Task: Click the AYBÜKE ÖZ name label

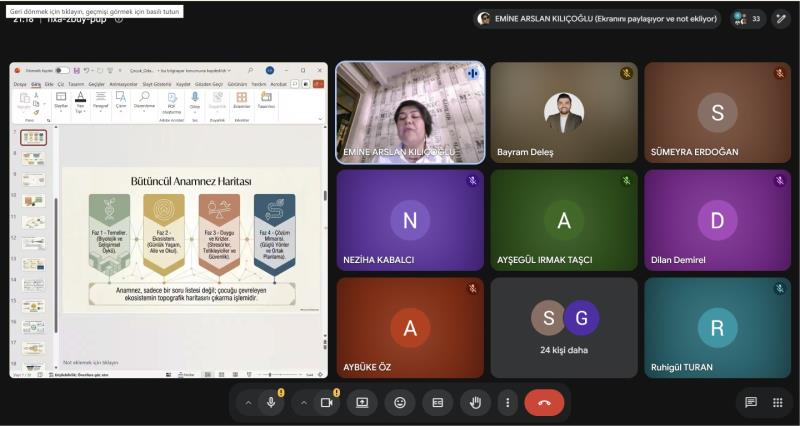Action: click(x=367, y=367)
